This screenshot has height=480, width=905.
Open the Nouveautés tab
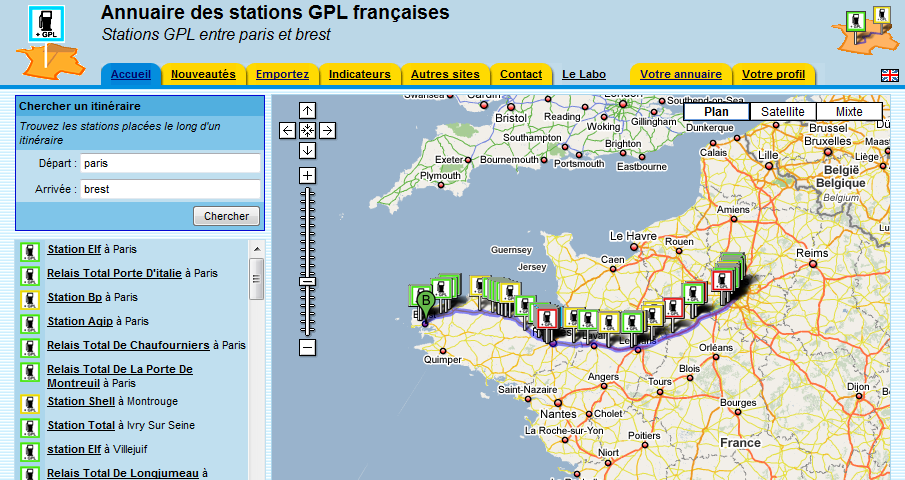203,74
